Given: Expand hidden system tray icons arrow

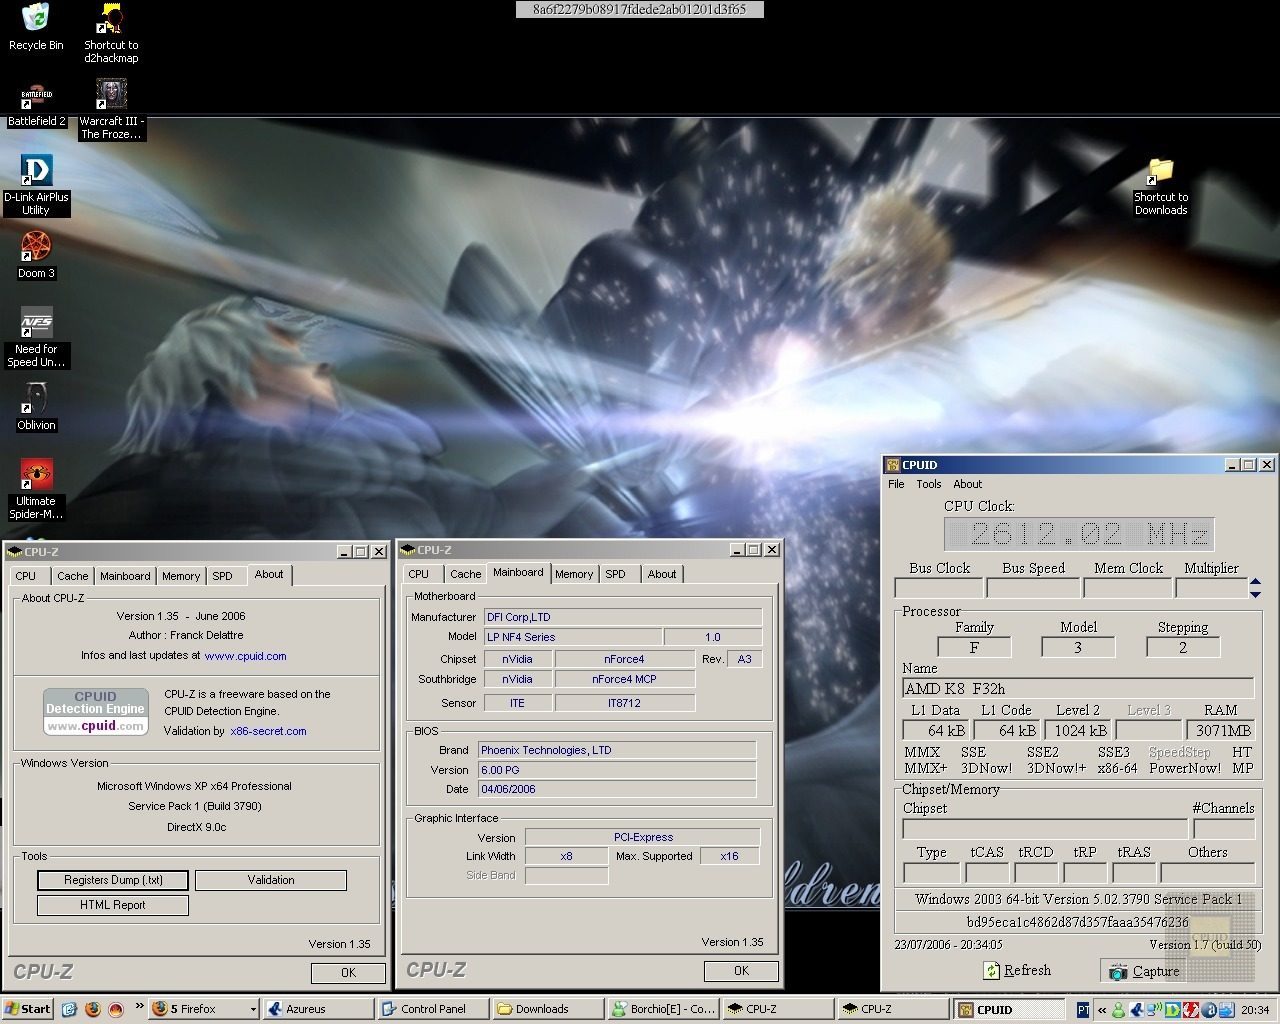Looking at the screenshot, I should pos(1103,1010).
